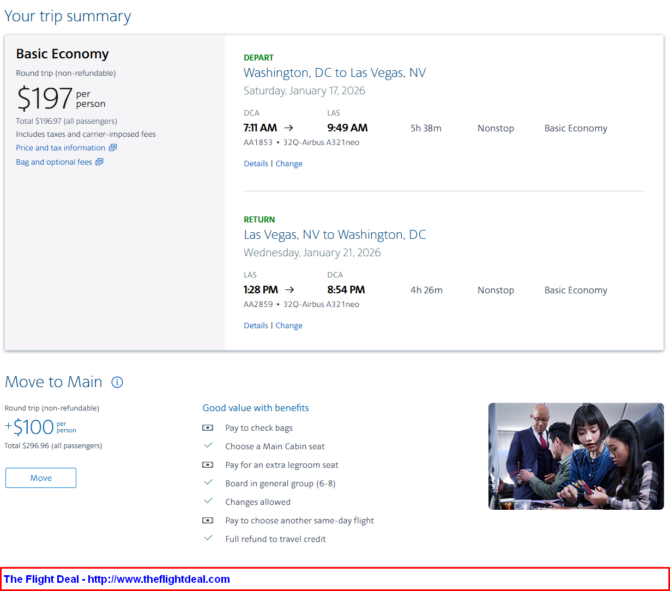Click the fee icon for another same-day flight
The height and width of the screenshot is (591, 670).
[x=208, y=520]
